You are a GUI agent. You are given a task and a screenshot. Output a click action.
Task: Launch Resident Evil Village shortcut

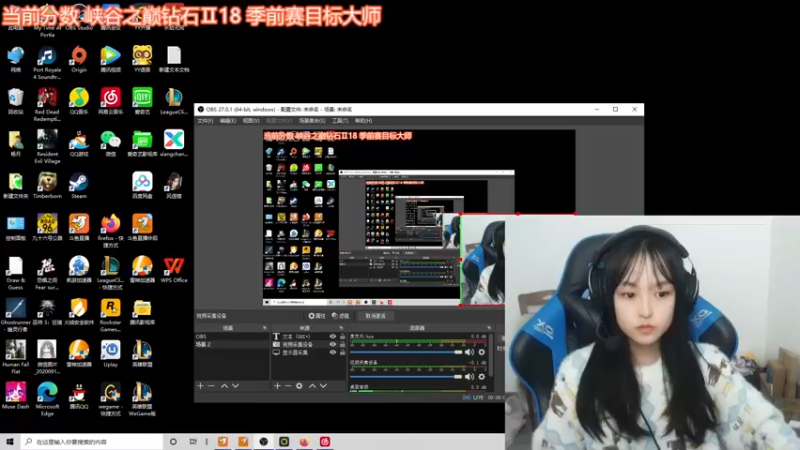point(47,146)
